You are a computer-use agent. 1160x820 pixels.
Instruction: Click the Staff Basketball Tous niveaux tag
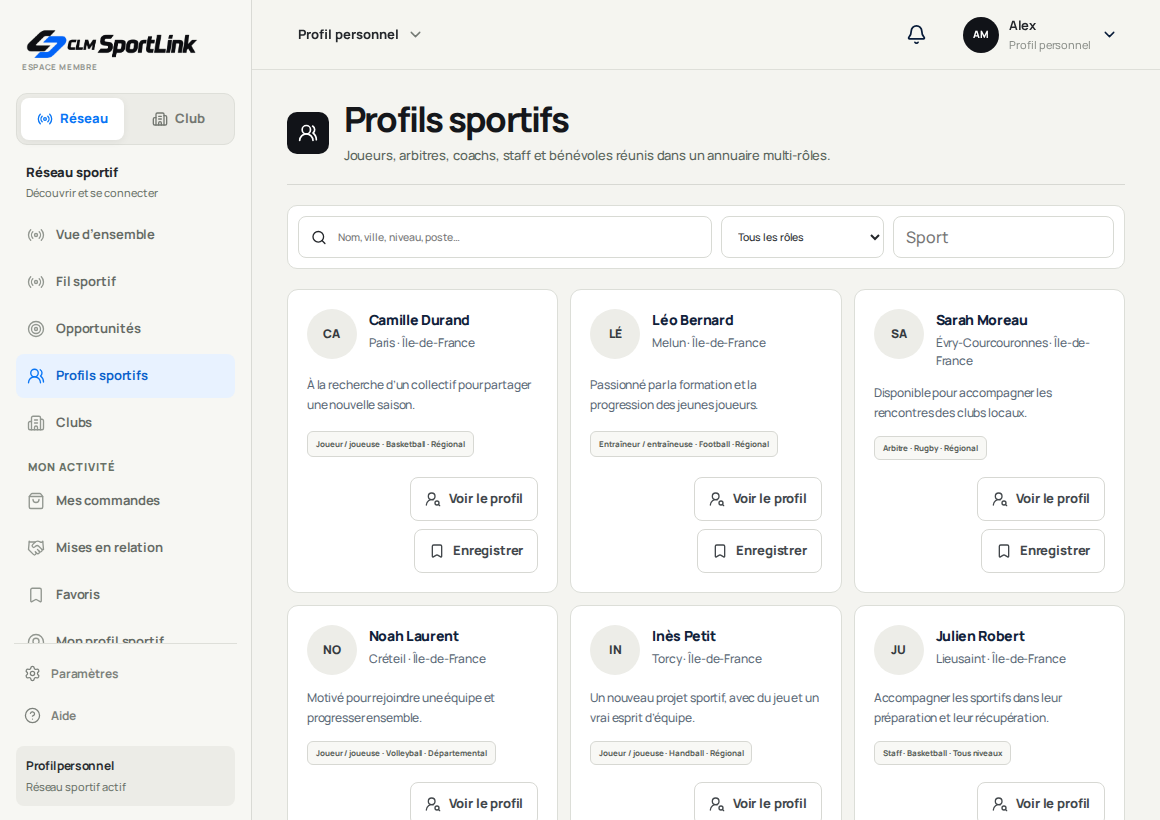click(942, 753)
